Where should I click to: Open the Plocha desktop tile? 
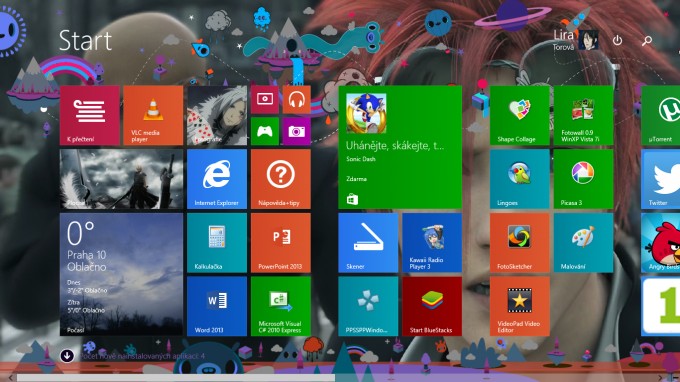121,179
